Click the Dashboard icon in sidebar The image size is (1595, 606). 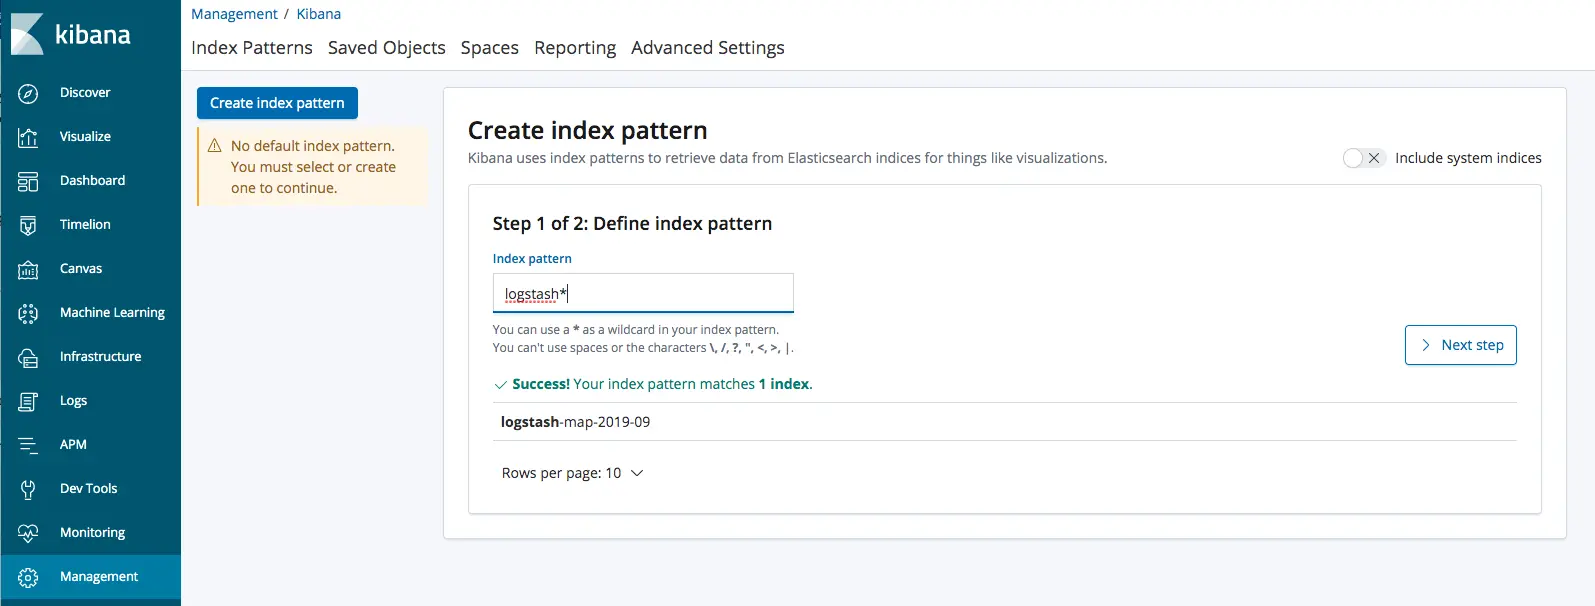click(x=28, y=181)
